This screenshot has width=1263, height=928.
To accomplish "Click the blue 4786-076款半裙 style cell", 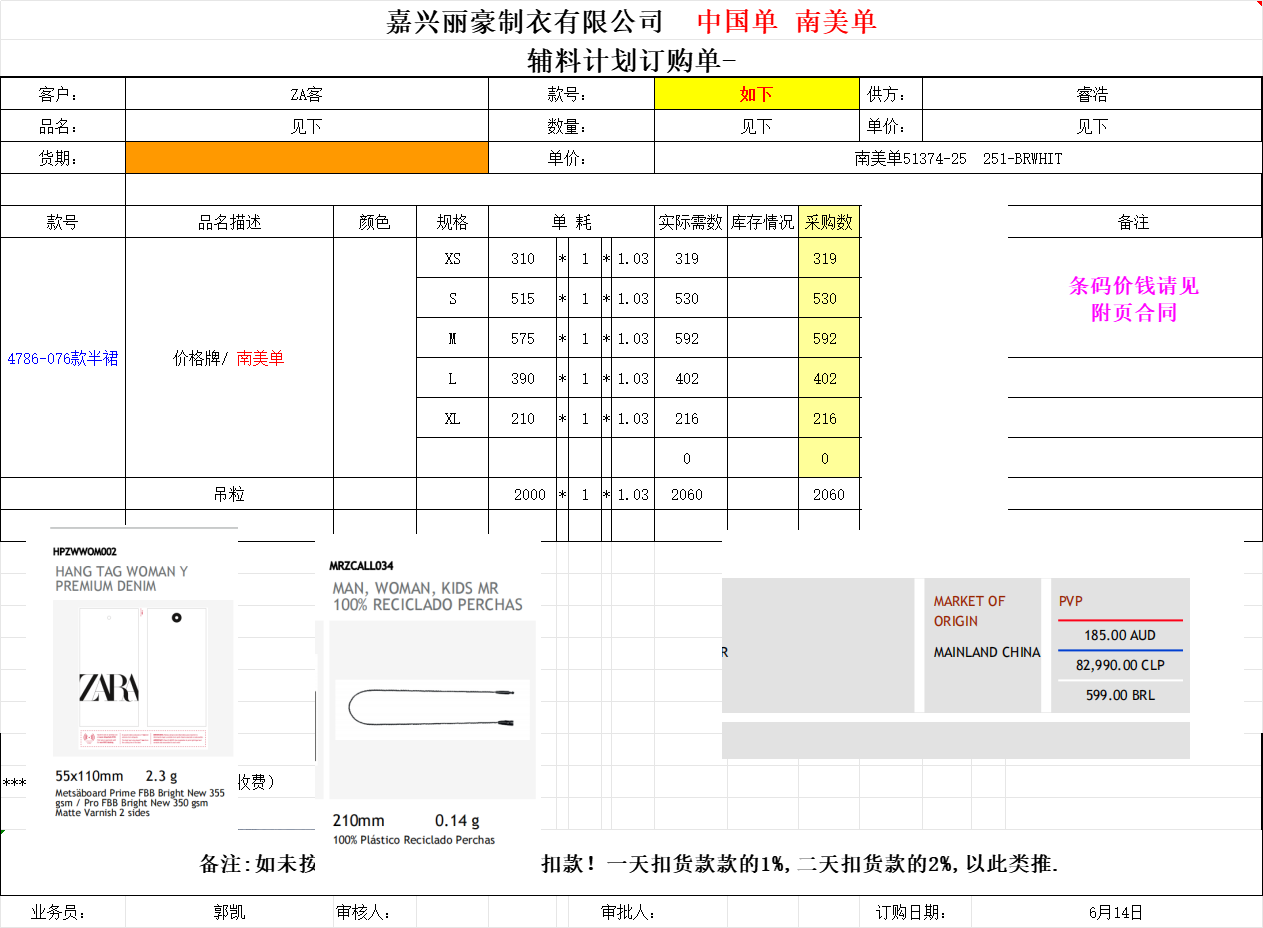I will (63, 358).
